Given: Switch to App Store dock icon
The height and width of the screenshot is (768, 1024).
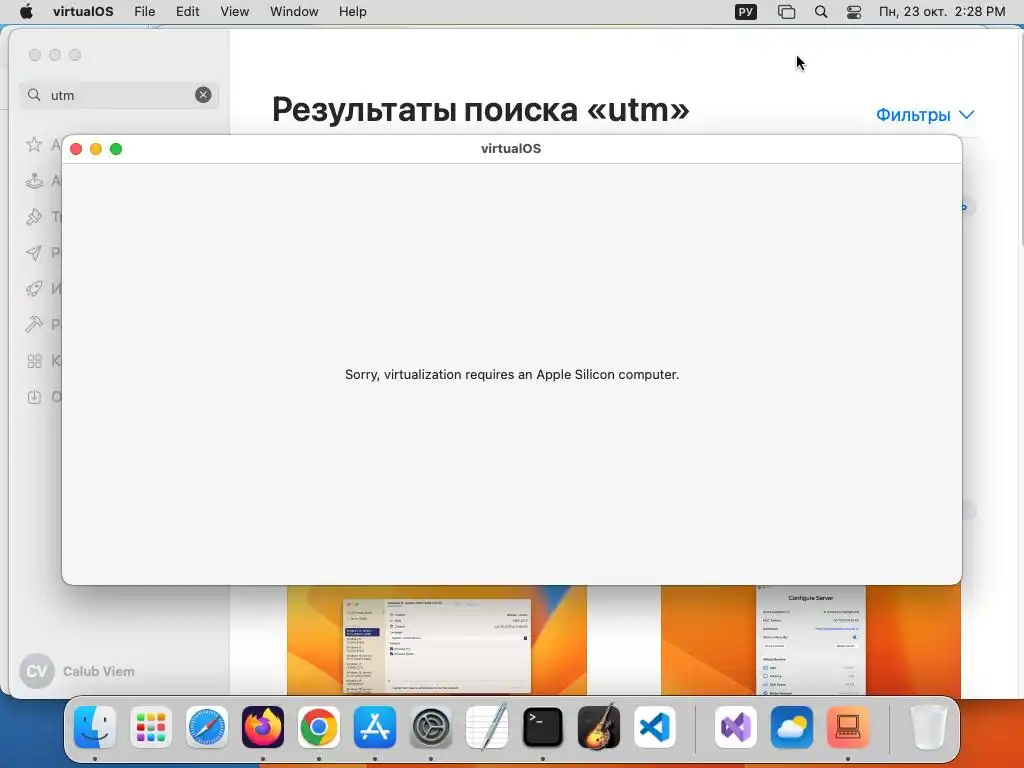Looking at the screenshot, I should (x=375, y=727).
